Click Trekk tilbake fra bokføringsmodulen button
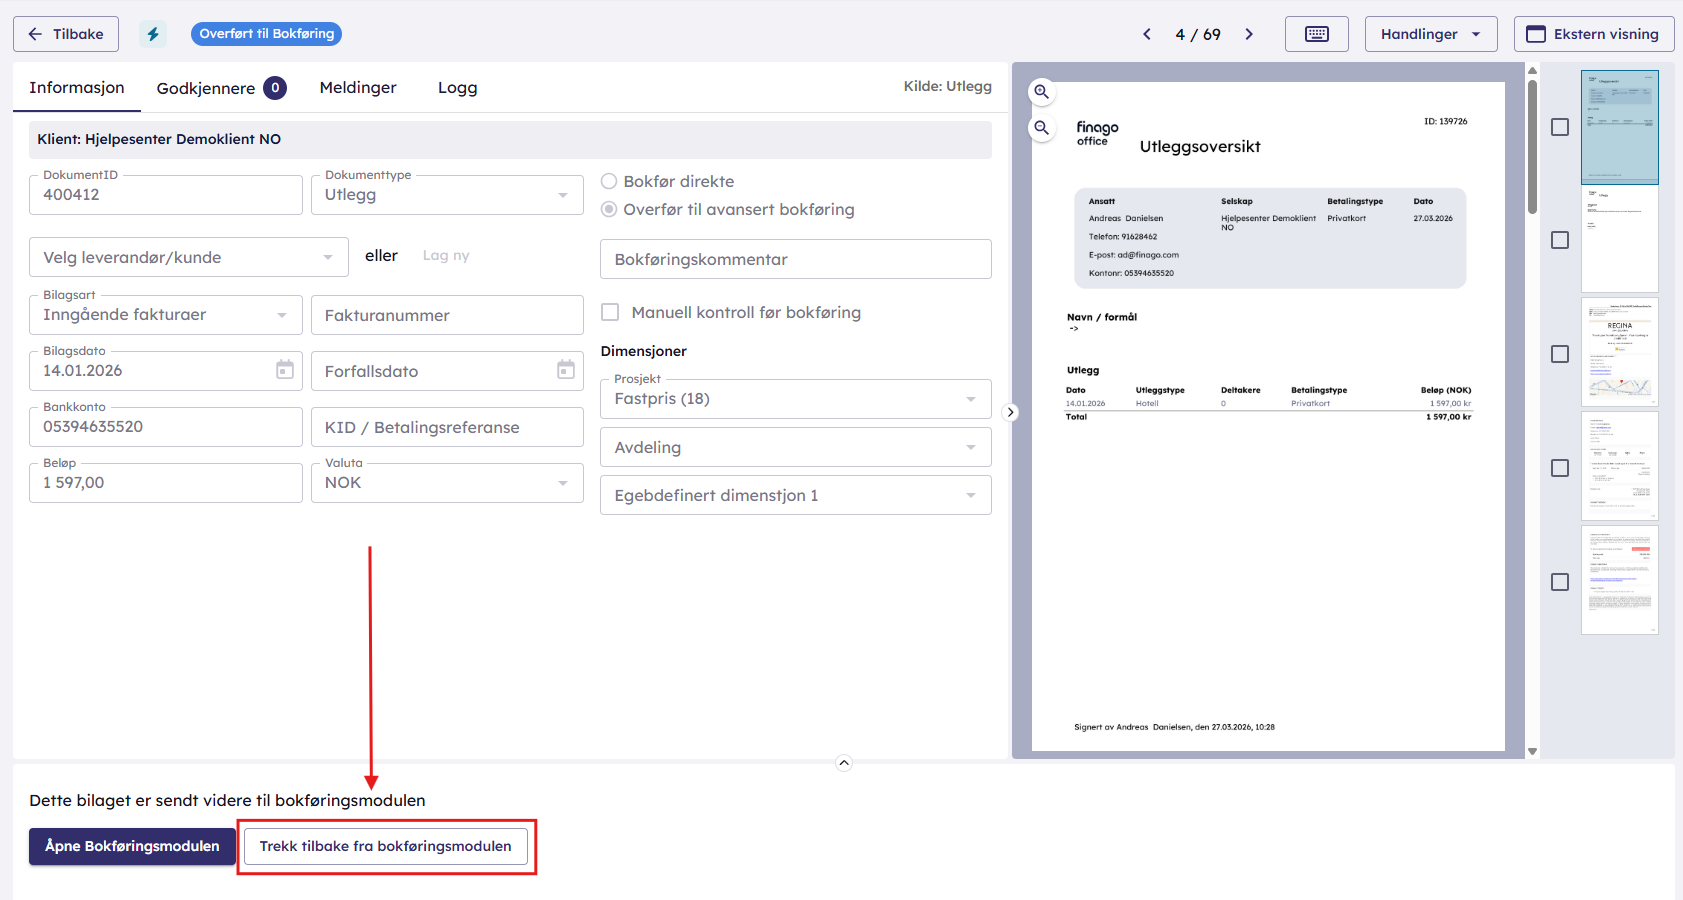Screen dimensions: 1683x900 point(386,846)
